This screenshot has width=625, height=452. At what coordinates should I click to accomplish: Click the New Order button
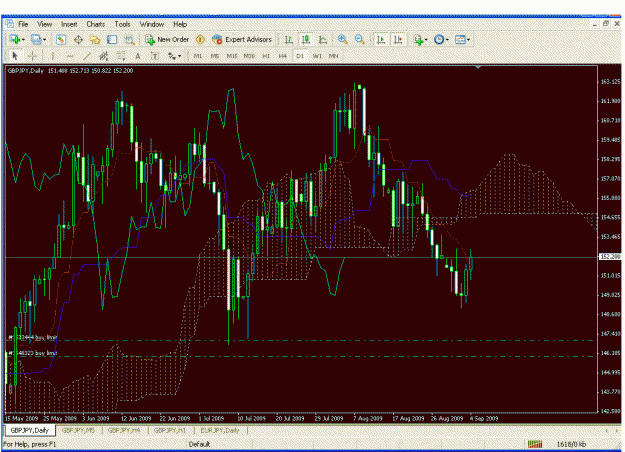pyautogui.click(x=167, y=39)
